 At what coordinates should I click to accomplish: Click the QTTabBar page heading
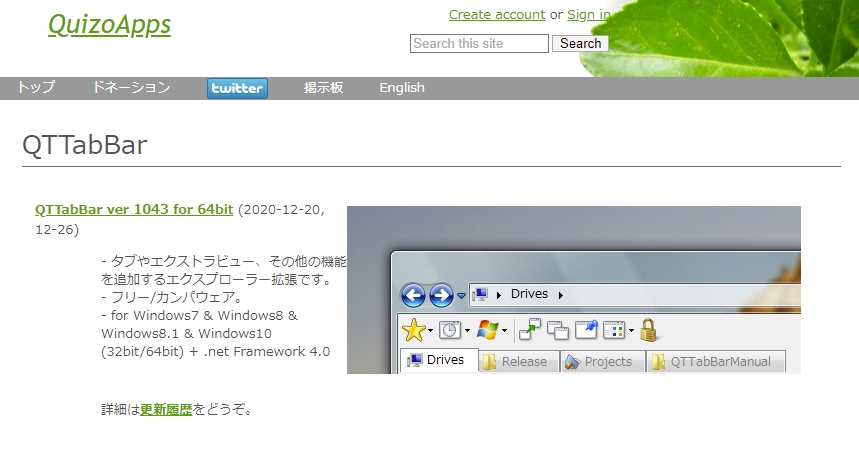85,145
